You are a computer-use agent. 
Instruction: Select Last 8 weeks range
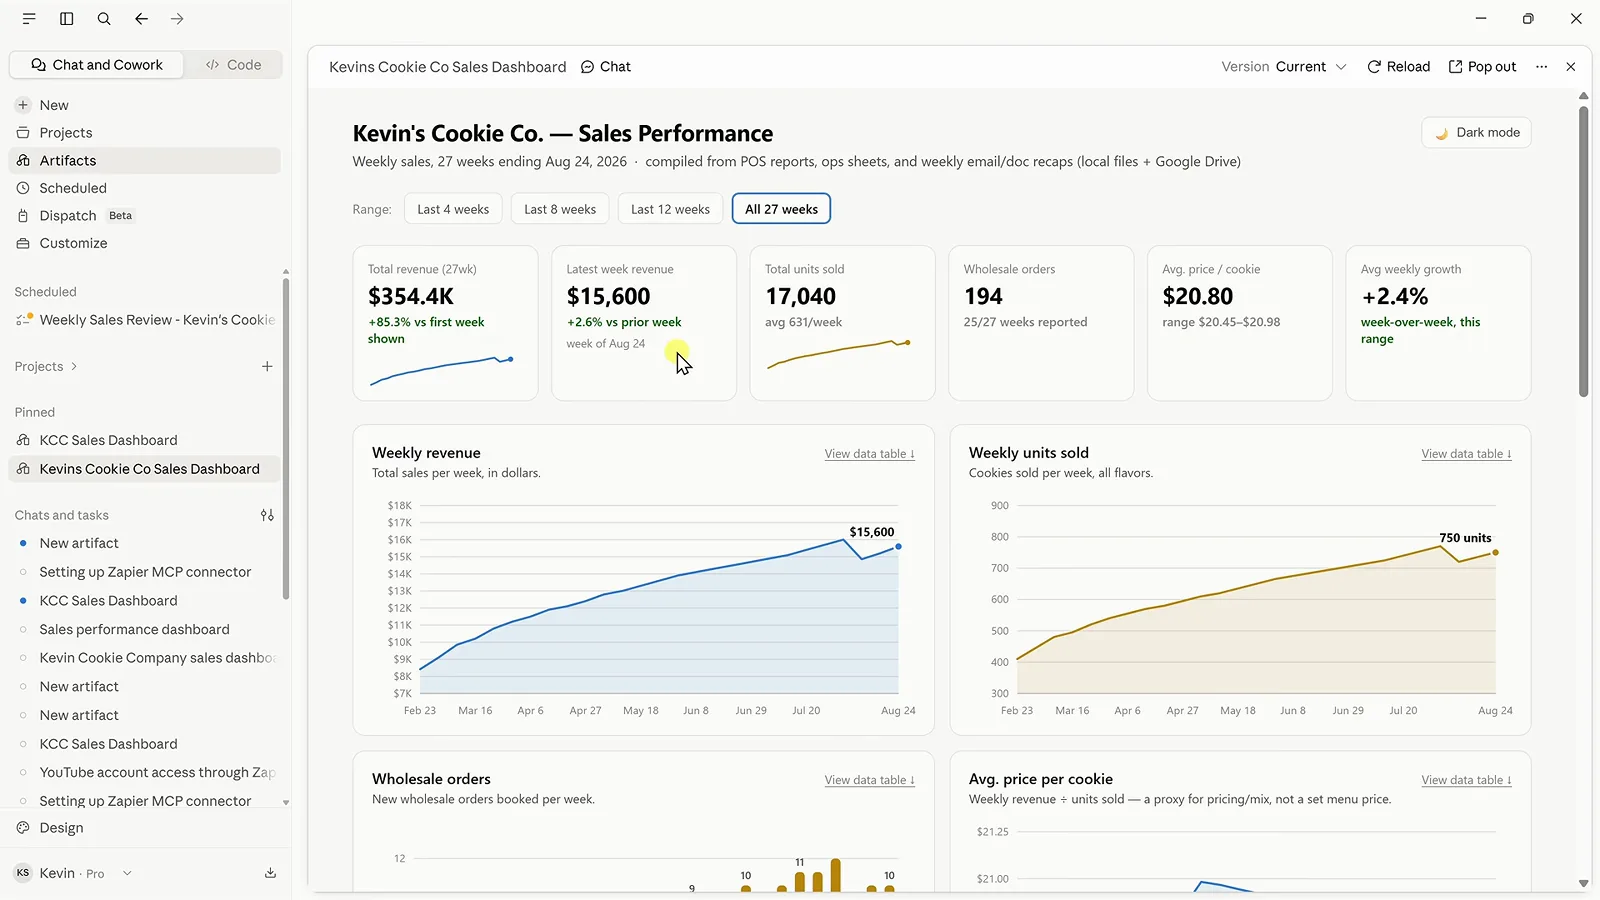click(x=560, y=209)
